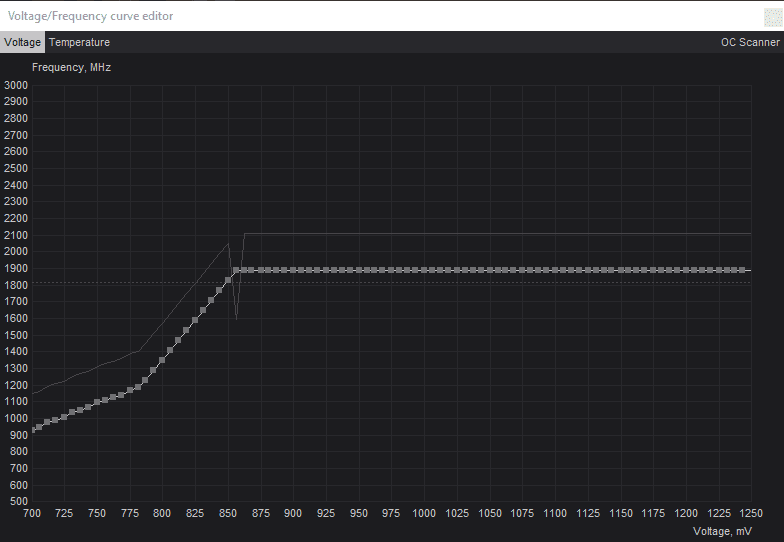Click the 2100 frequency axis value
This screenshot has width=784, height=542.
[16, 235]
